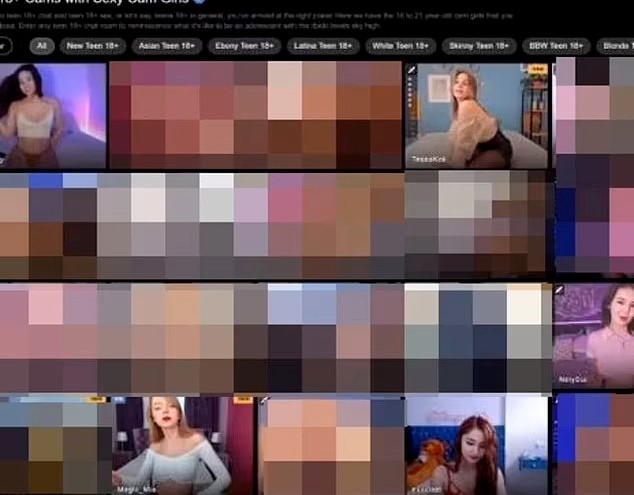This screenshot has width=634, height=495.
Task: Open the TessaKick room thumbnail
Action: (476, 115)
